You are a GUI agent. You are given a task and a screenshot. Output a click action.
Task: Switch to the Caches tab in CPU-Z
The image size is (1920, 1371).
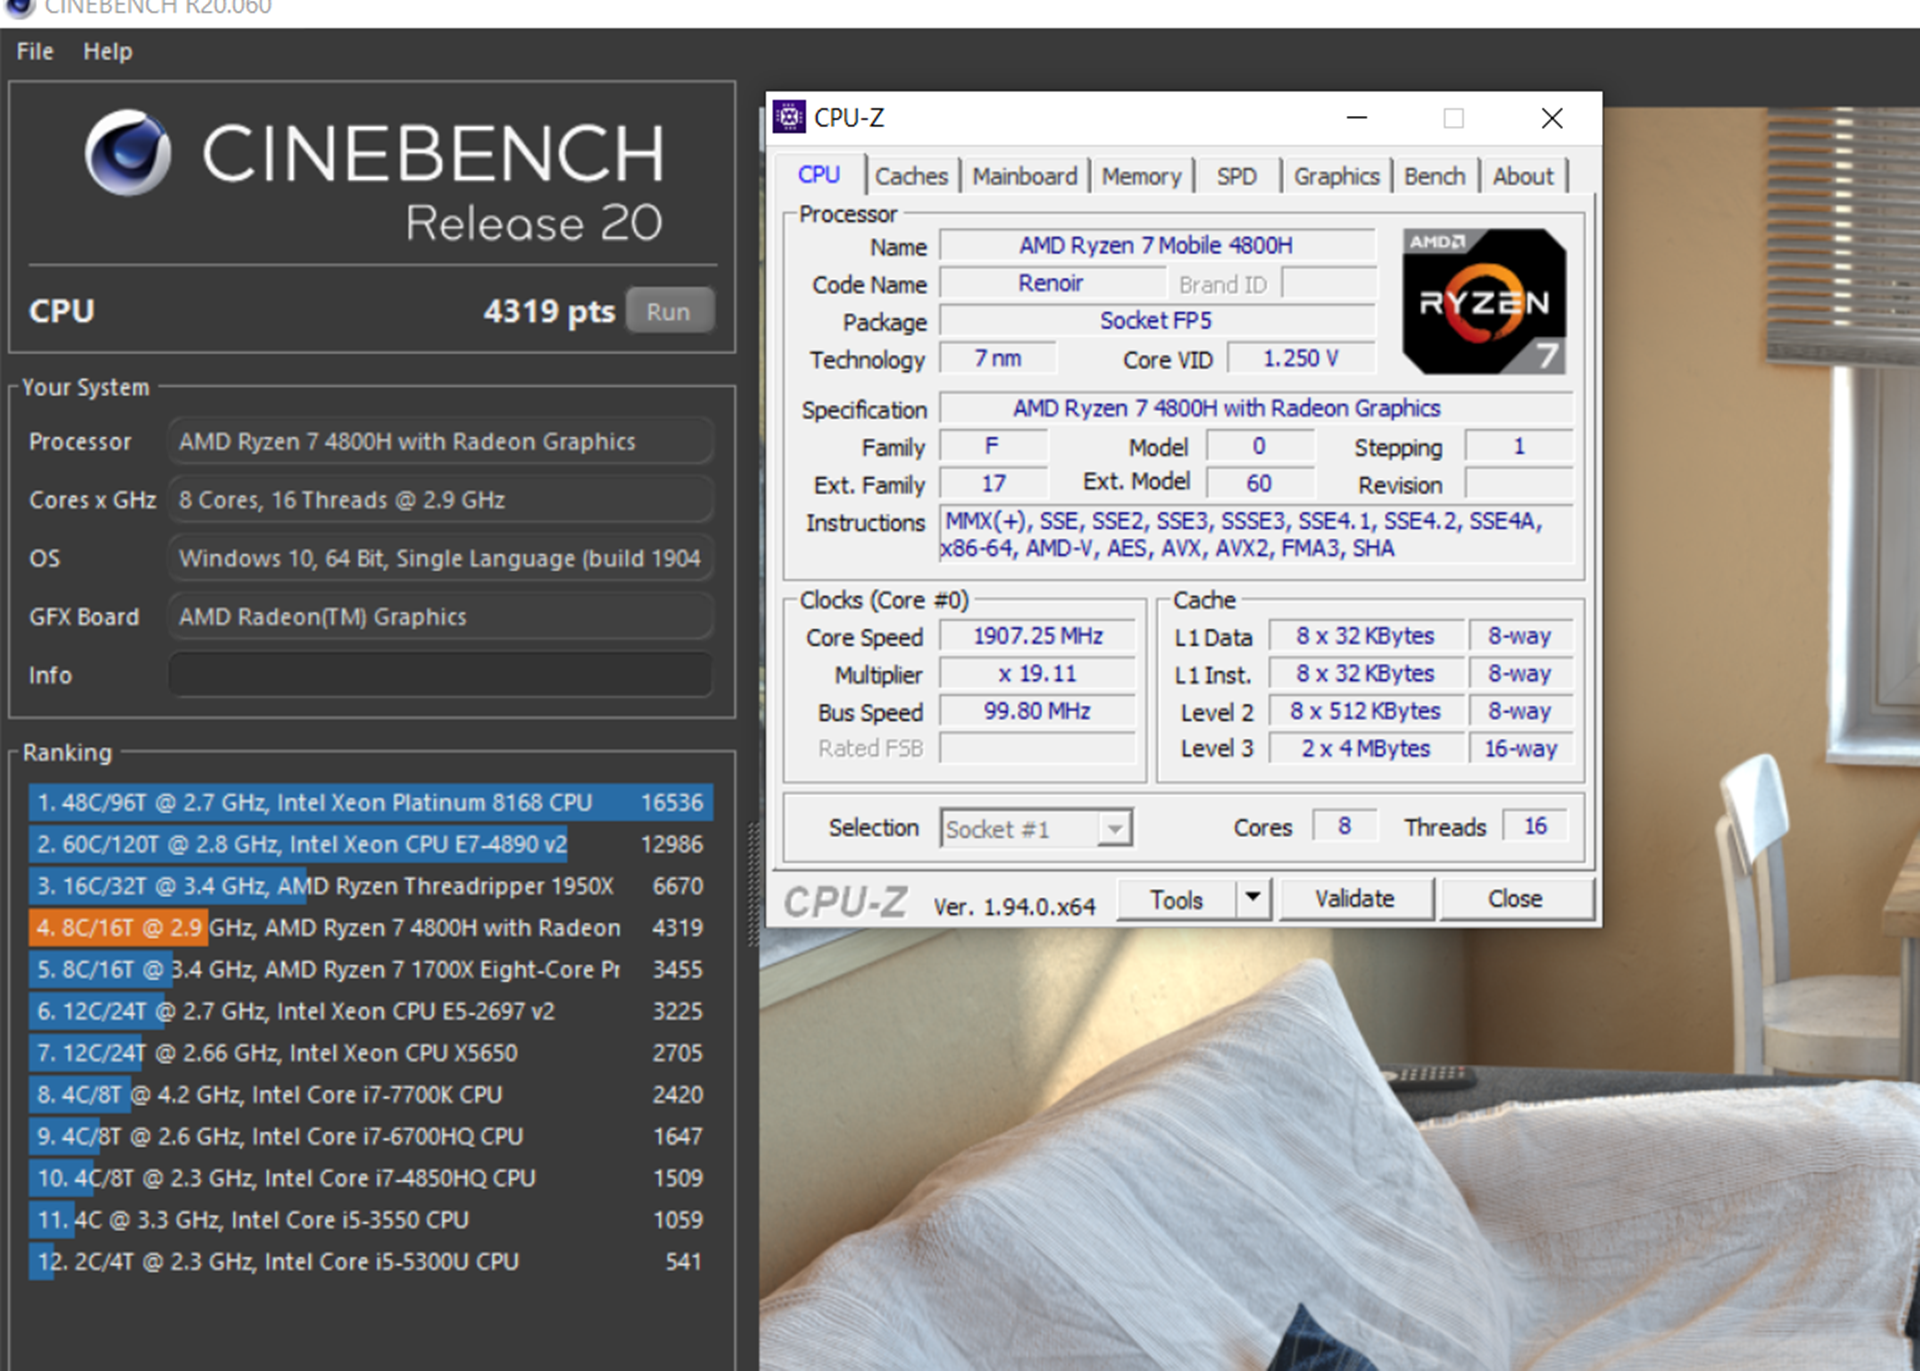pyautogui.click(x=911, y=176)
